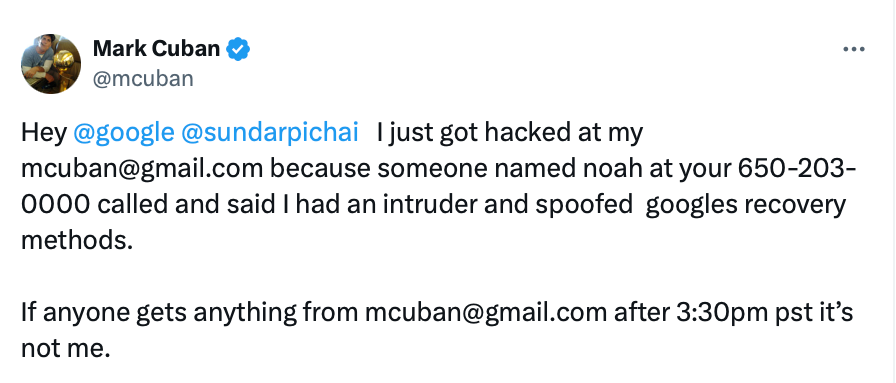
Task: Click the word Hey starting the tweet
Action: [x=44, y=133]
